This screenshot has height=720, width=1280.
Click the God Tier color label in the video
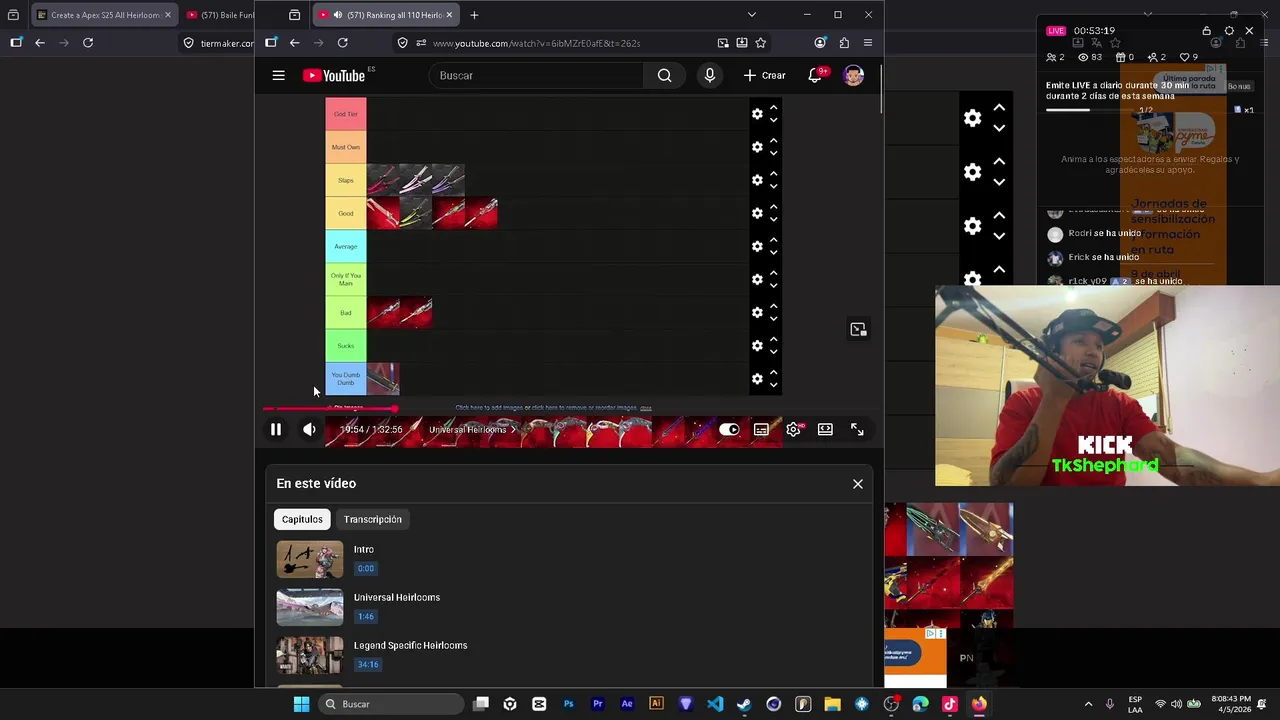346,114
